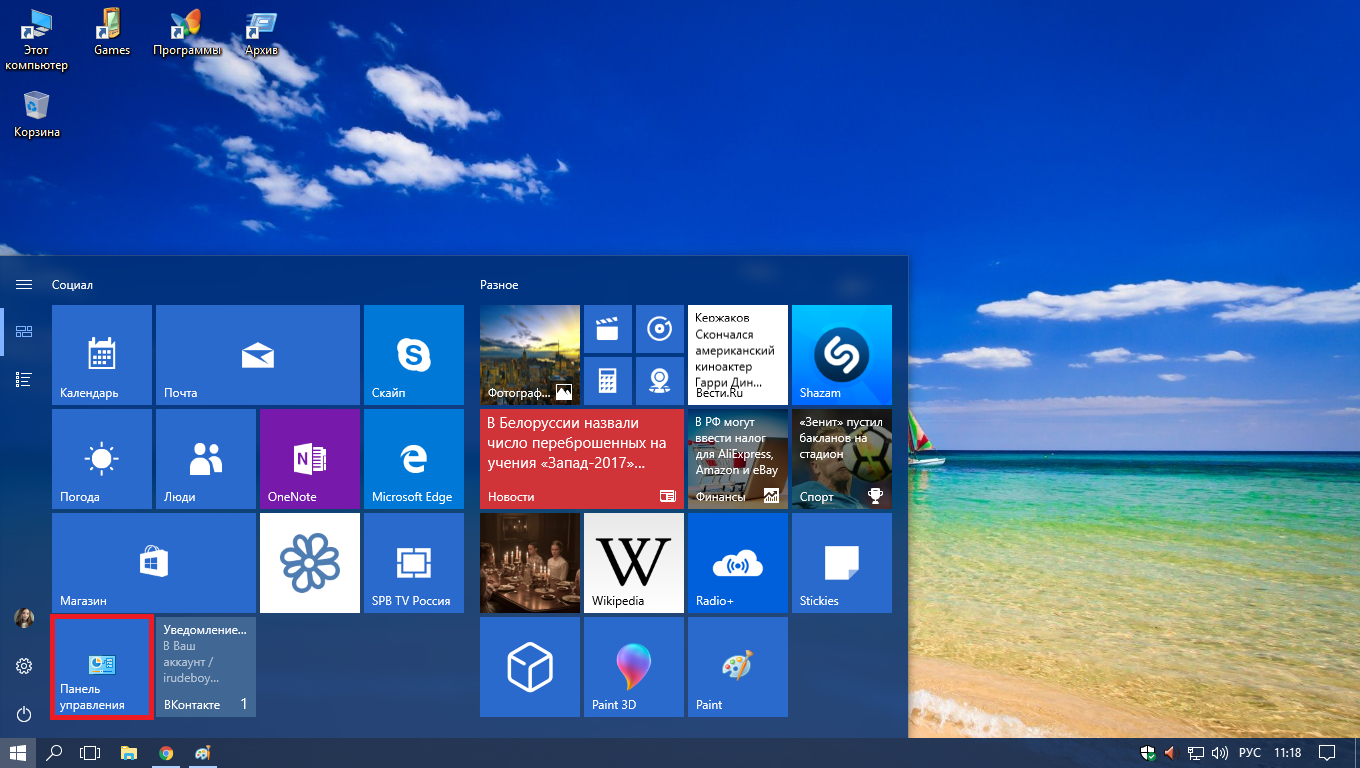Launch the Microsoft Edge tile
This screenshot has height=768, width=1360.
click(414, 459)
